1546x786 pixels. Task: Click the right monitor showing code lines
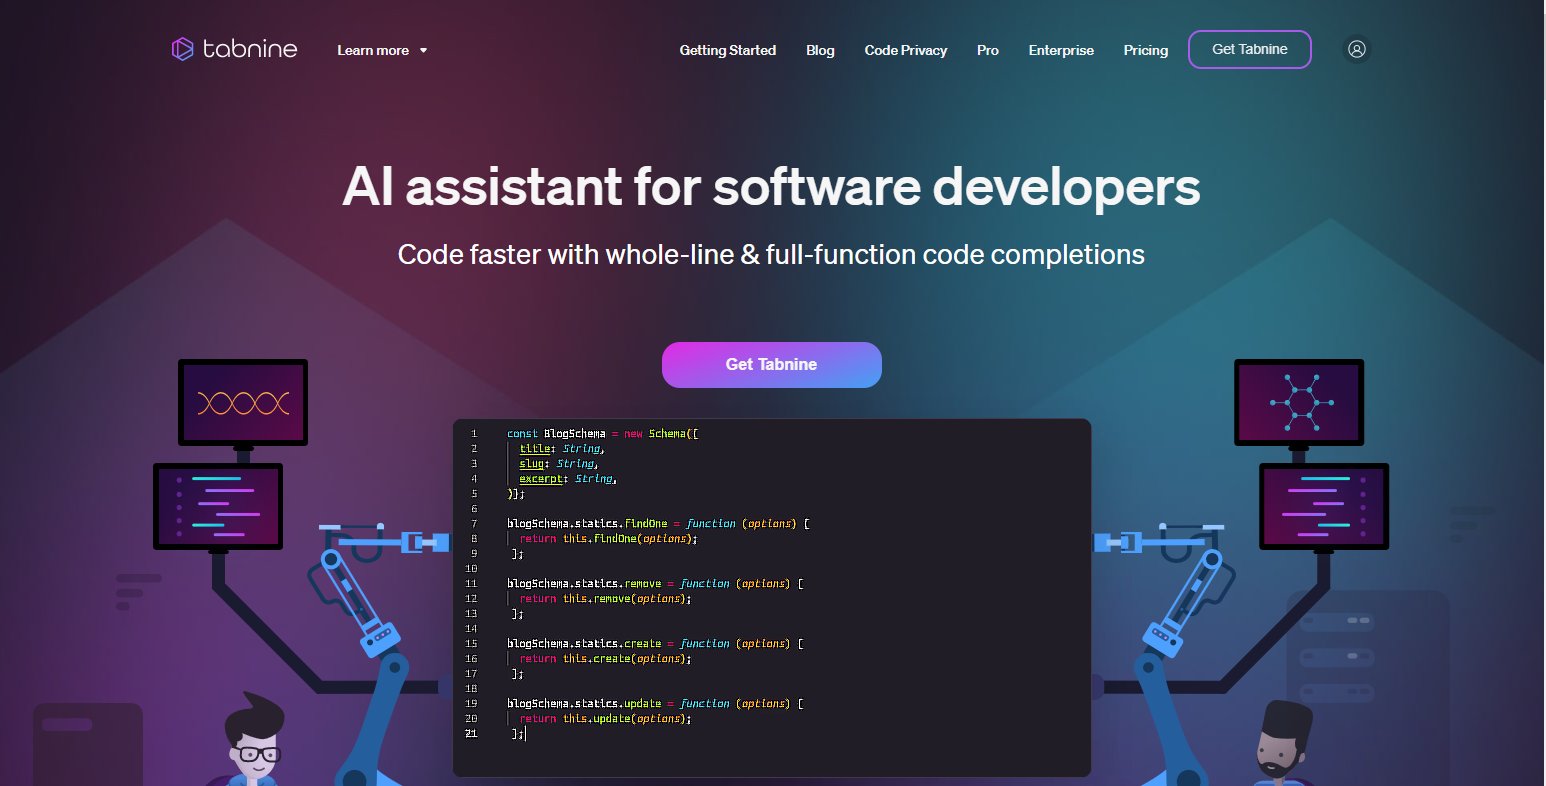pos(1323,506)
